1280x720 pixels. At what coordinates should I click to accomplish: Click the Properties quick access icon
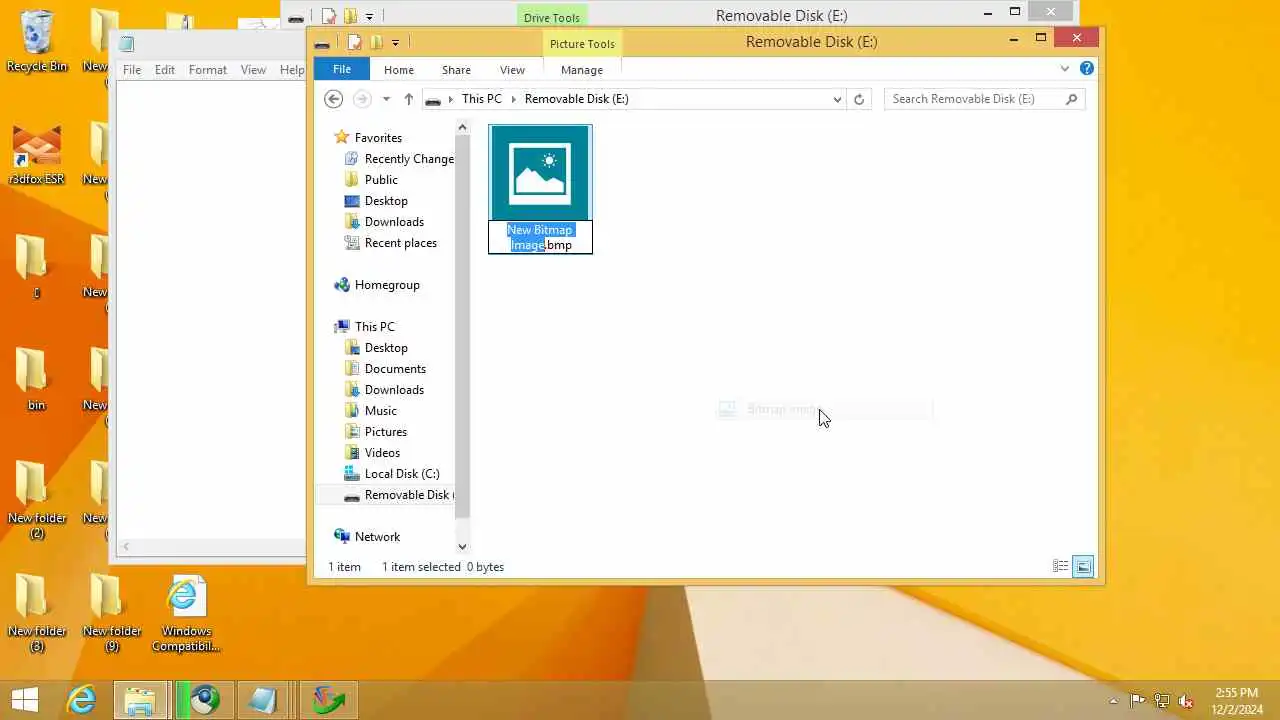point(354,42)
